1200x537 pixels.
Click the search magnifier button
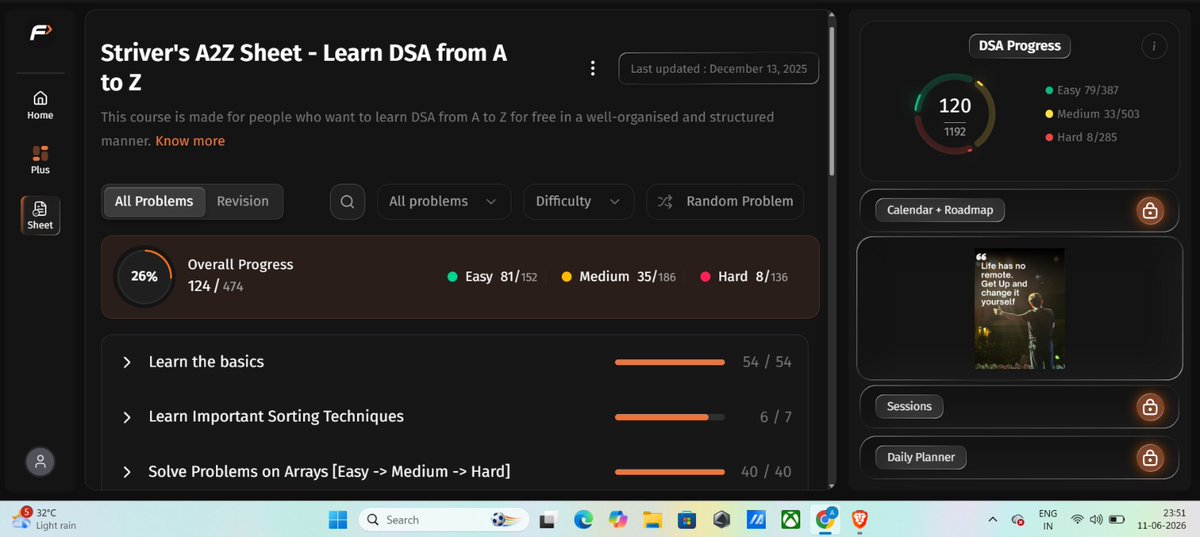pos(347,201)
